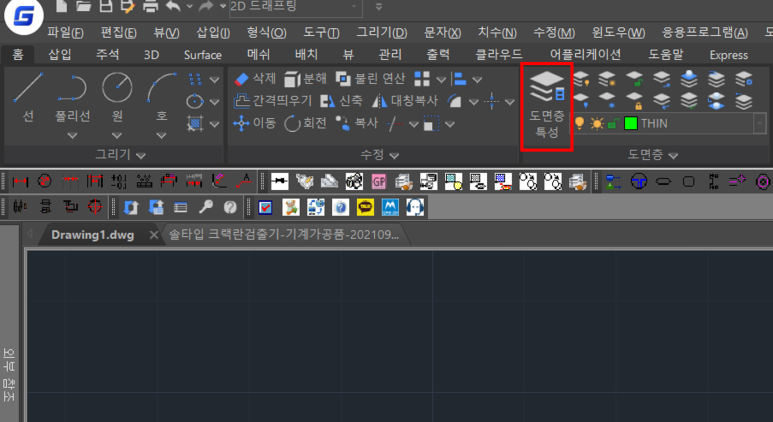773x422 pixels.
Task: Expand the 원 dropdown arrow
Action: tap(117, 136)
